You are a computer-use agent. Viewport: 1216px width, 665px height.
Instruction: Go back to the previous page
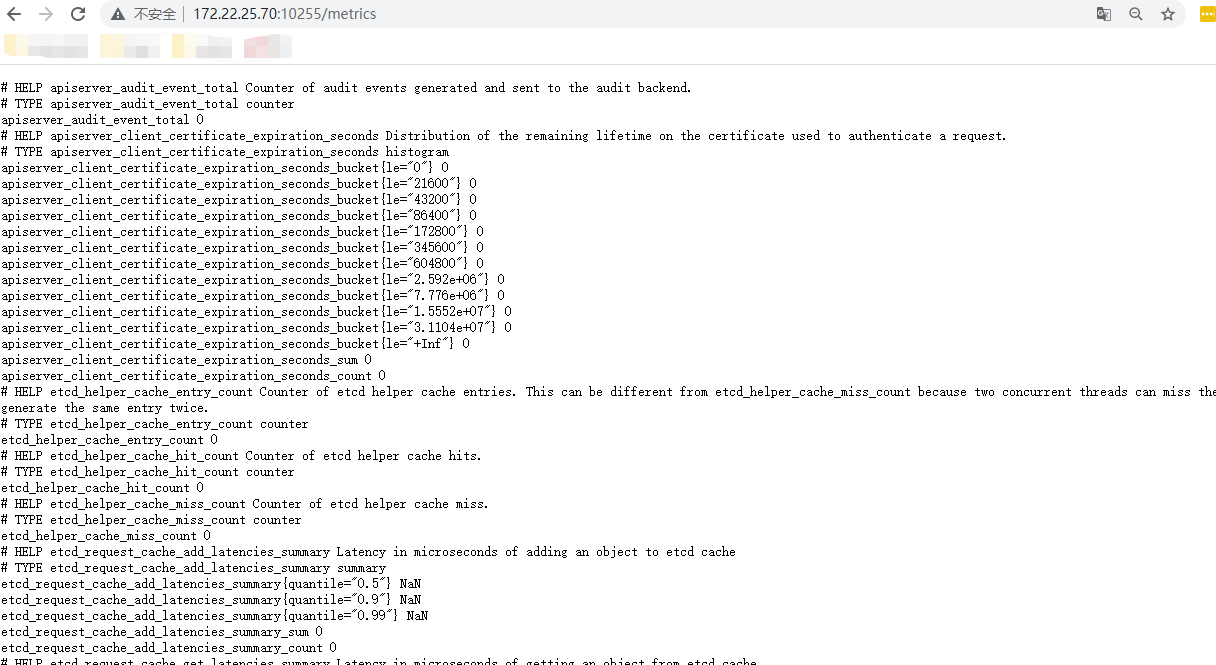point(14,14)
